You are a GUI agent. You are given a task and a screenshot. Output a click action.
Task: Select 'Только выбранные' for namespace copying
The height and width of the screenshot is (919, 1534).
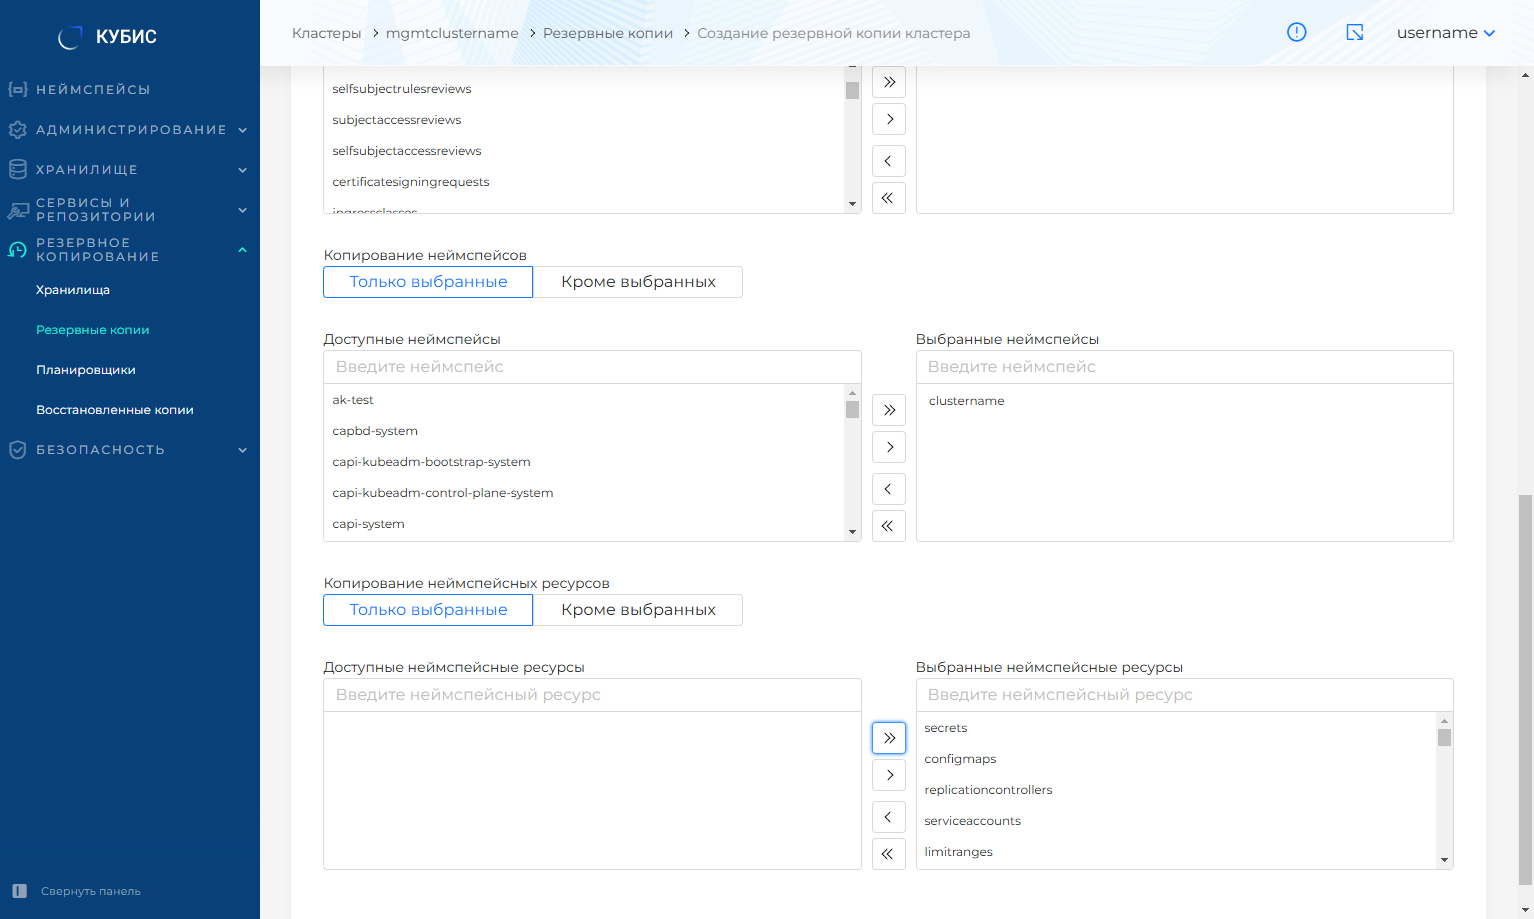pyautogui.click(x=428, y=282)
